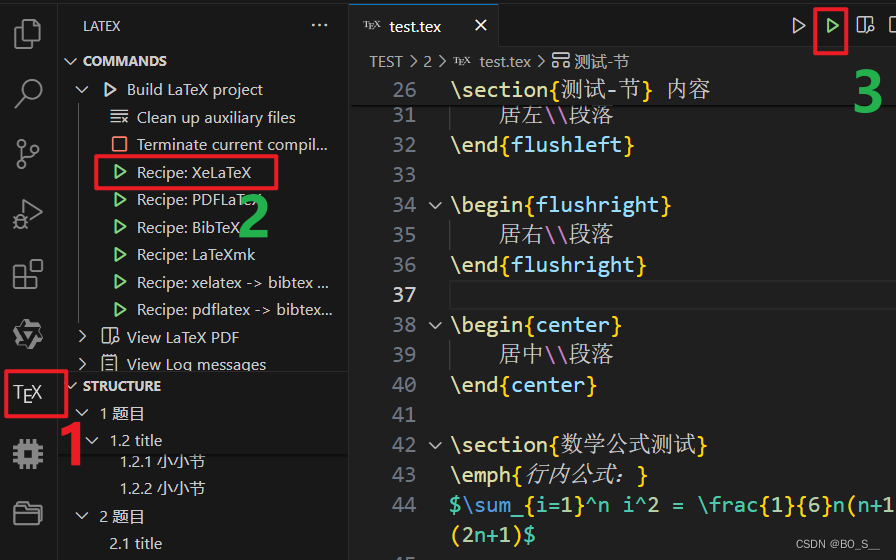Select Clean up auxiliary files command
Image resolution: width=896 pixels, height=560 pixels.
tap(215, 117)
